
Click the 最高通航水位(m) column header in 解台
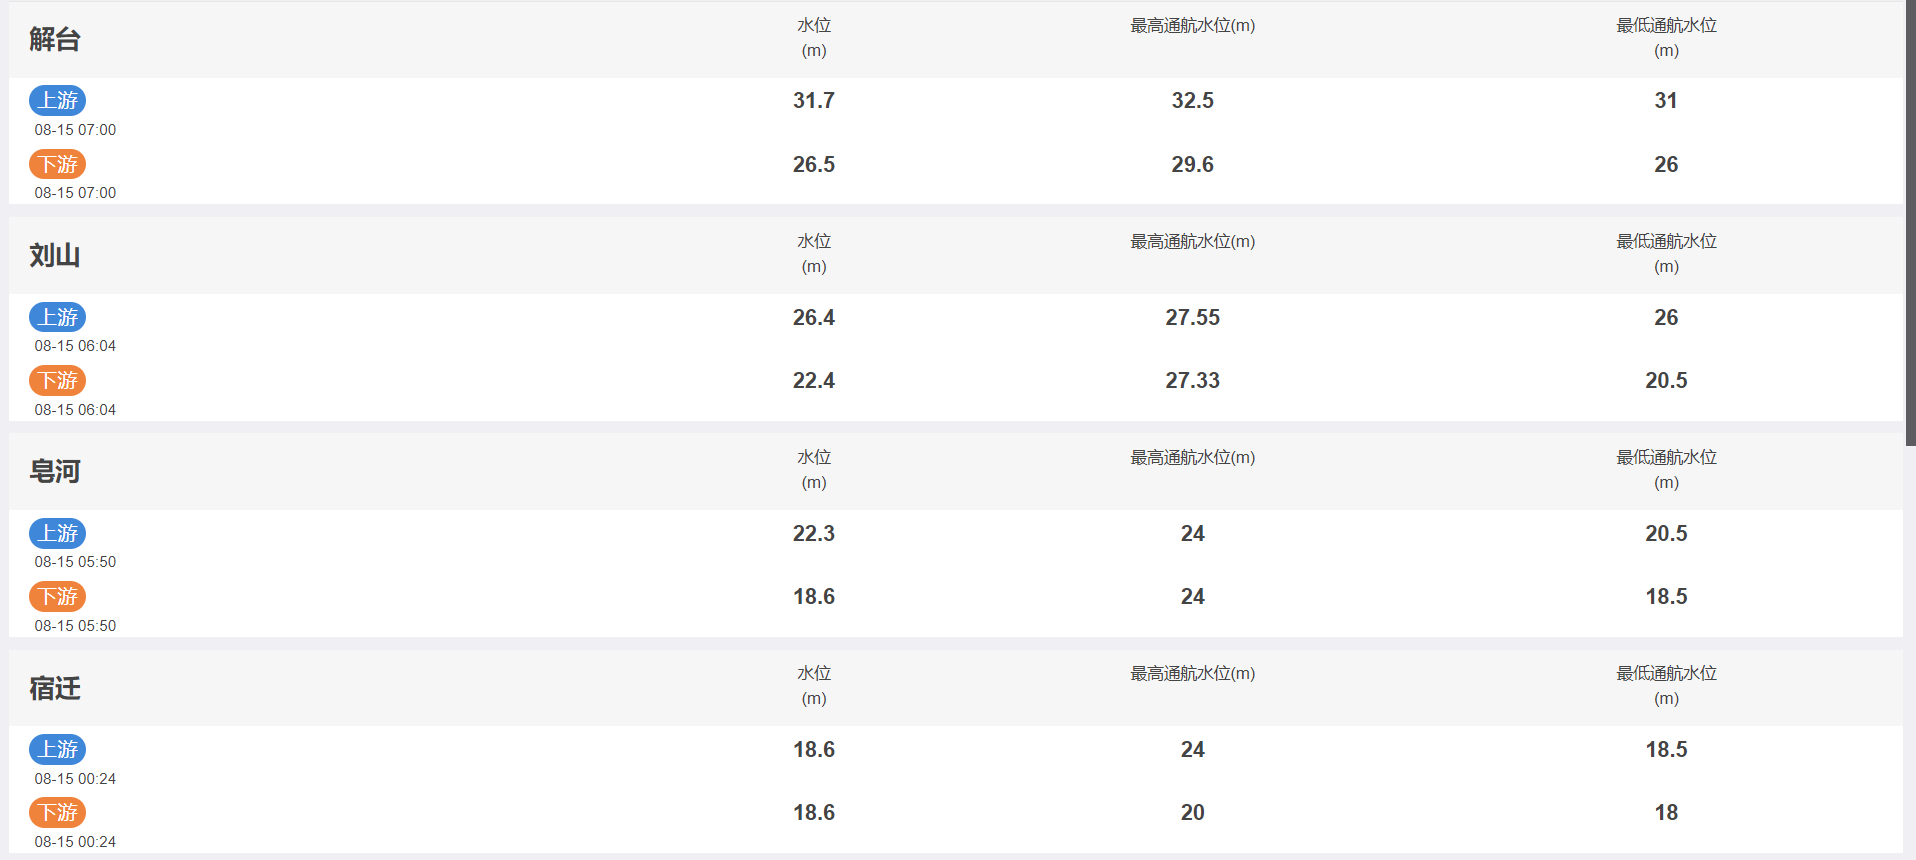click(1193, 26)
